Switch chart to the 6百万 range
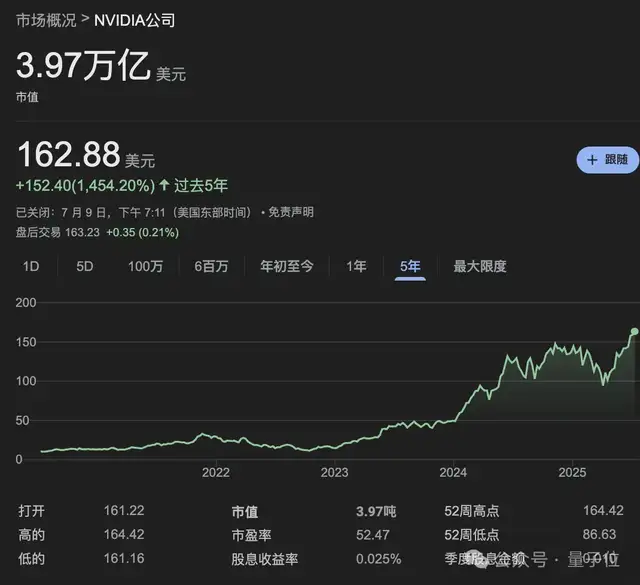640x585 pixels. pyautogui.click(x=211, y=266)
